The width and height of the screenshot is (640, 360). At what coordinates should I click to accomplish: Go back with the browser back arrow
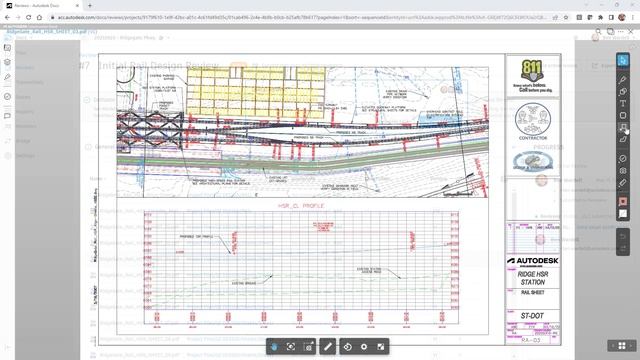(x=7, y=18)
